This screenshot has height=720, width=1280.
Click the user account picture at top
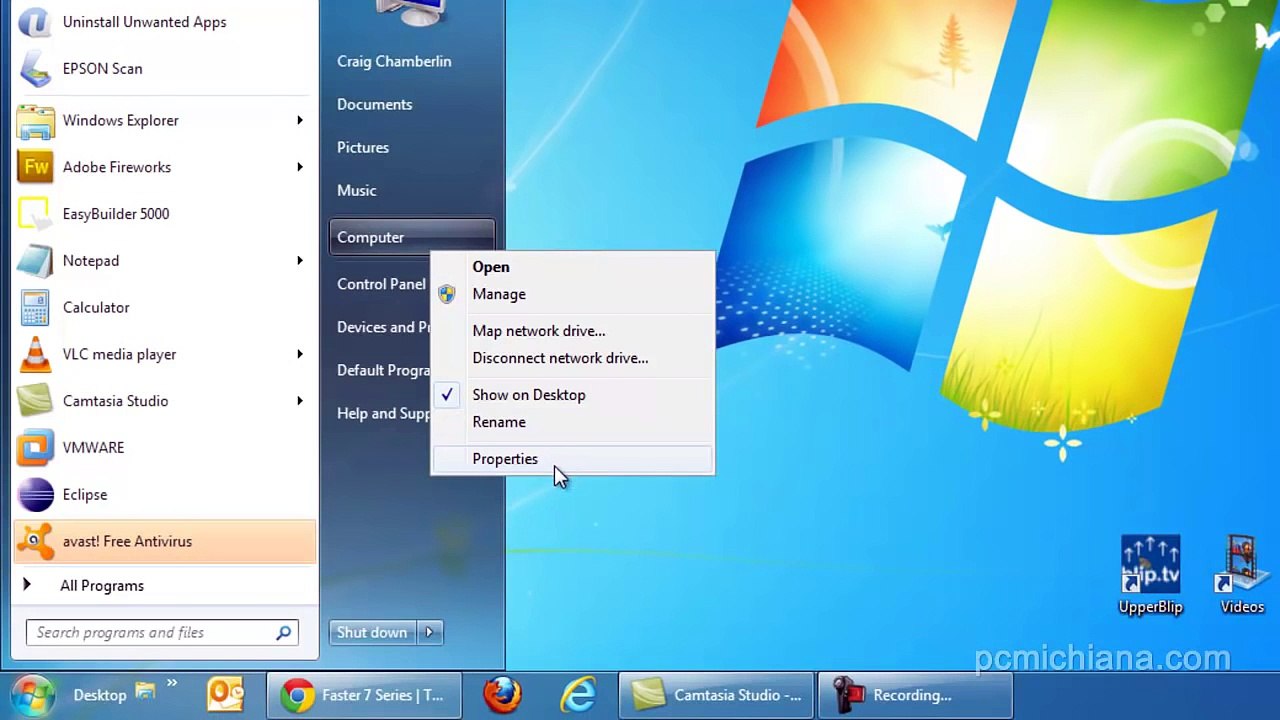pyautogui.click(x=411, y=13)
